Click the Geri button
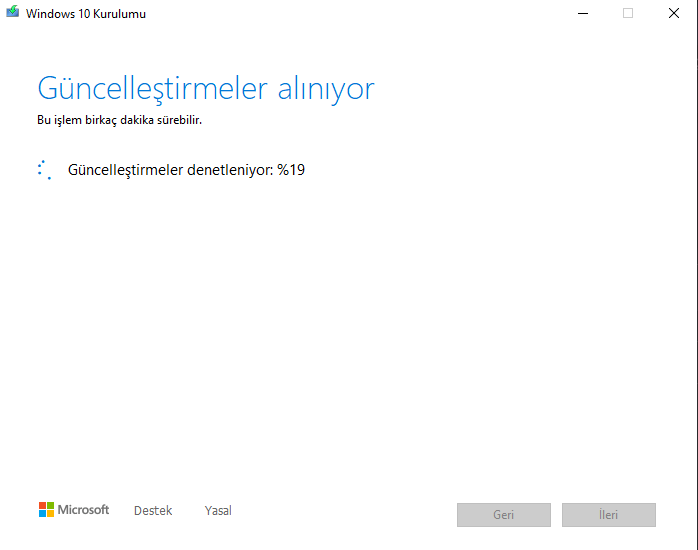Viewport: 698px width, 550px height. (503, 515)
